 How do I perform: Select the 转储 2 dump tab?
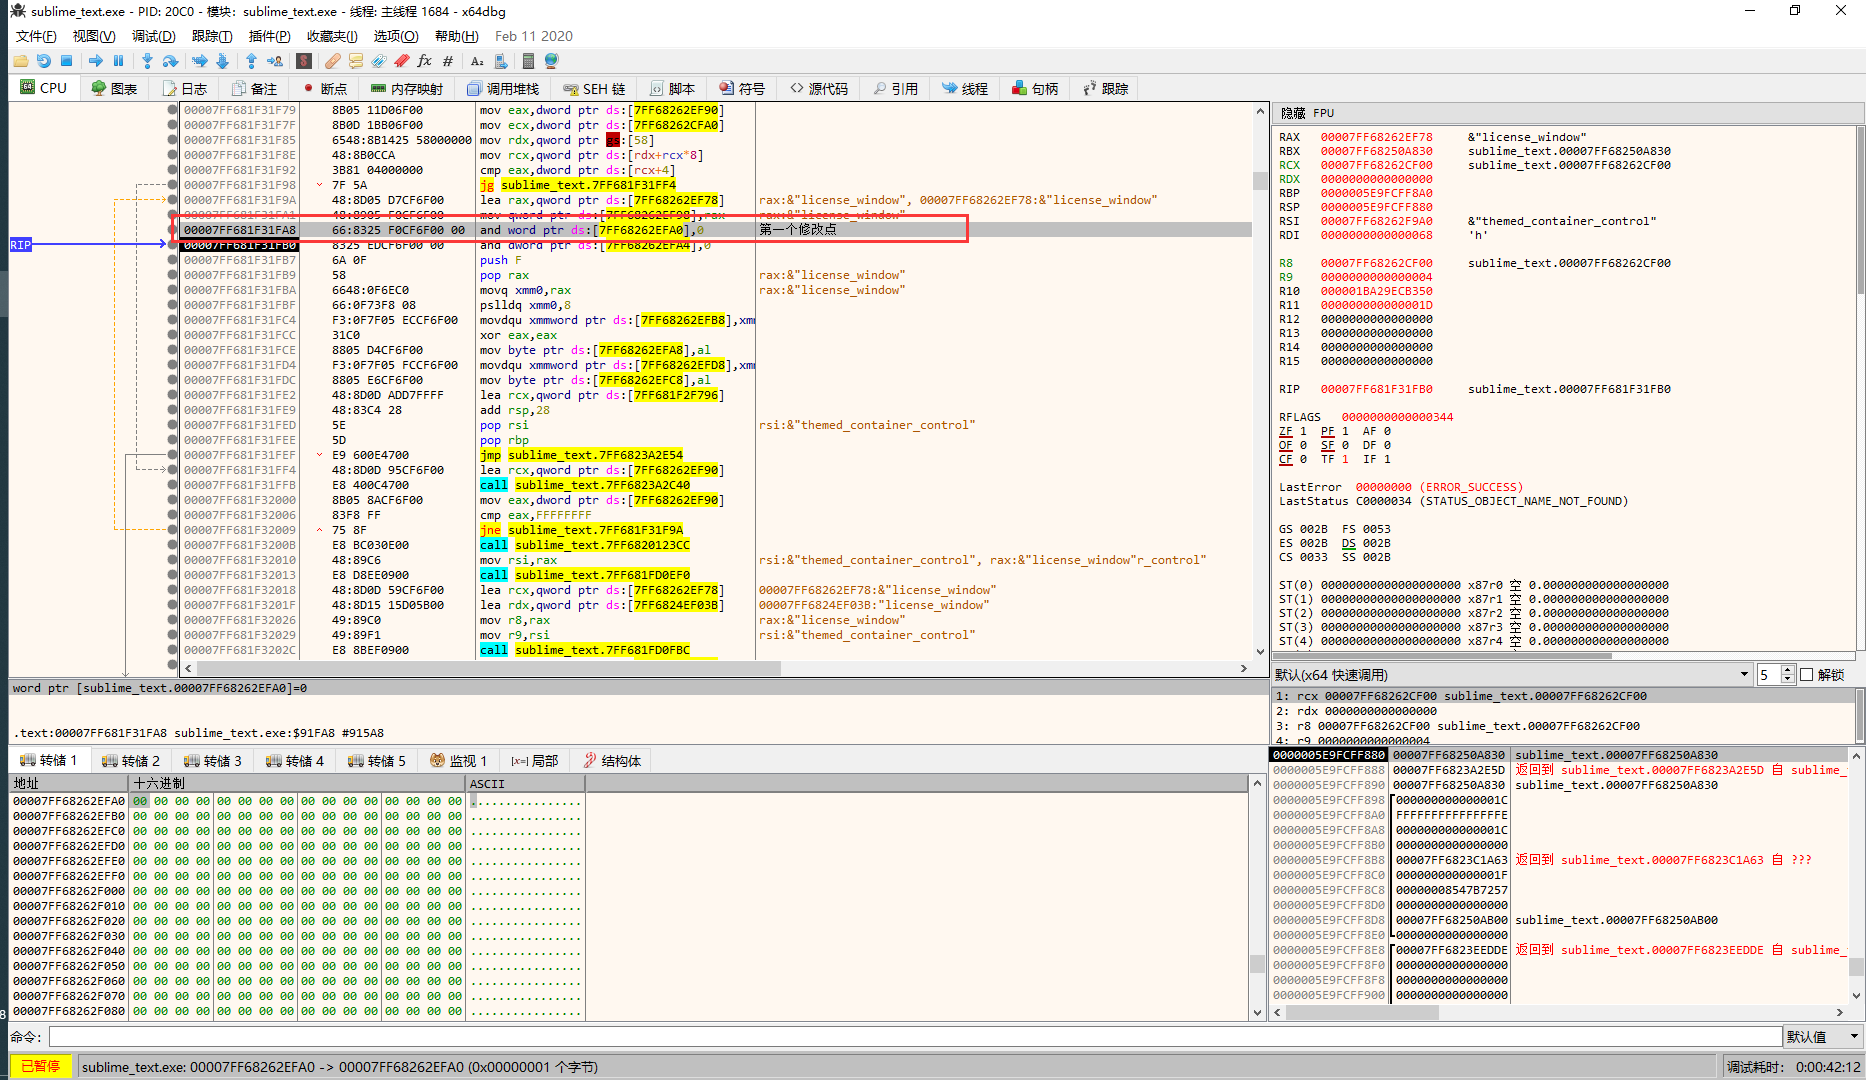(x=131, y=761)
